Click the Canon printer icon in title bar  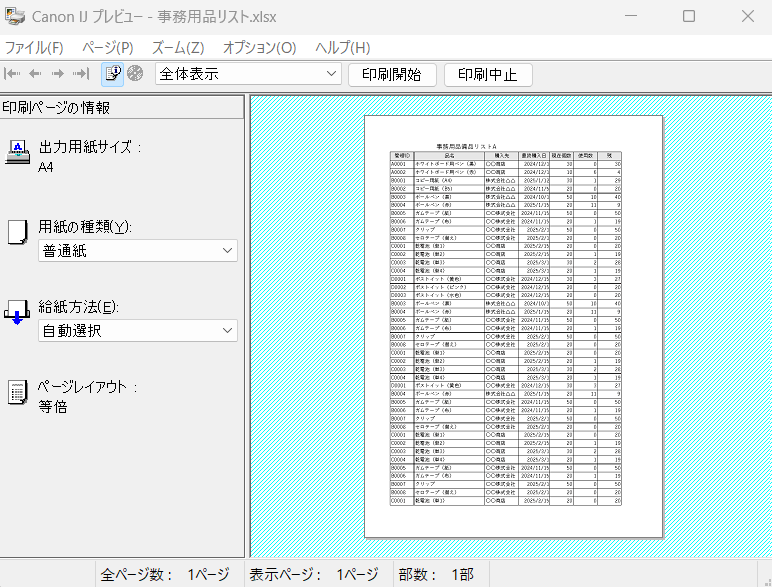[15, 16]
